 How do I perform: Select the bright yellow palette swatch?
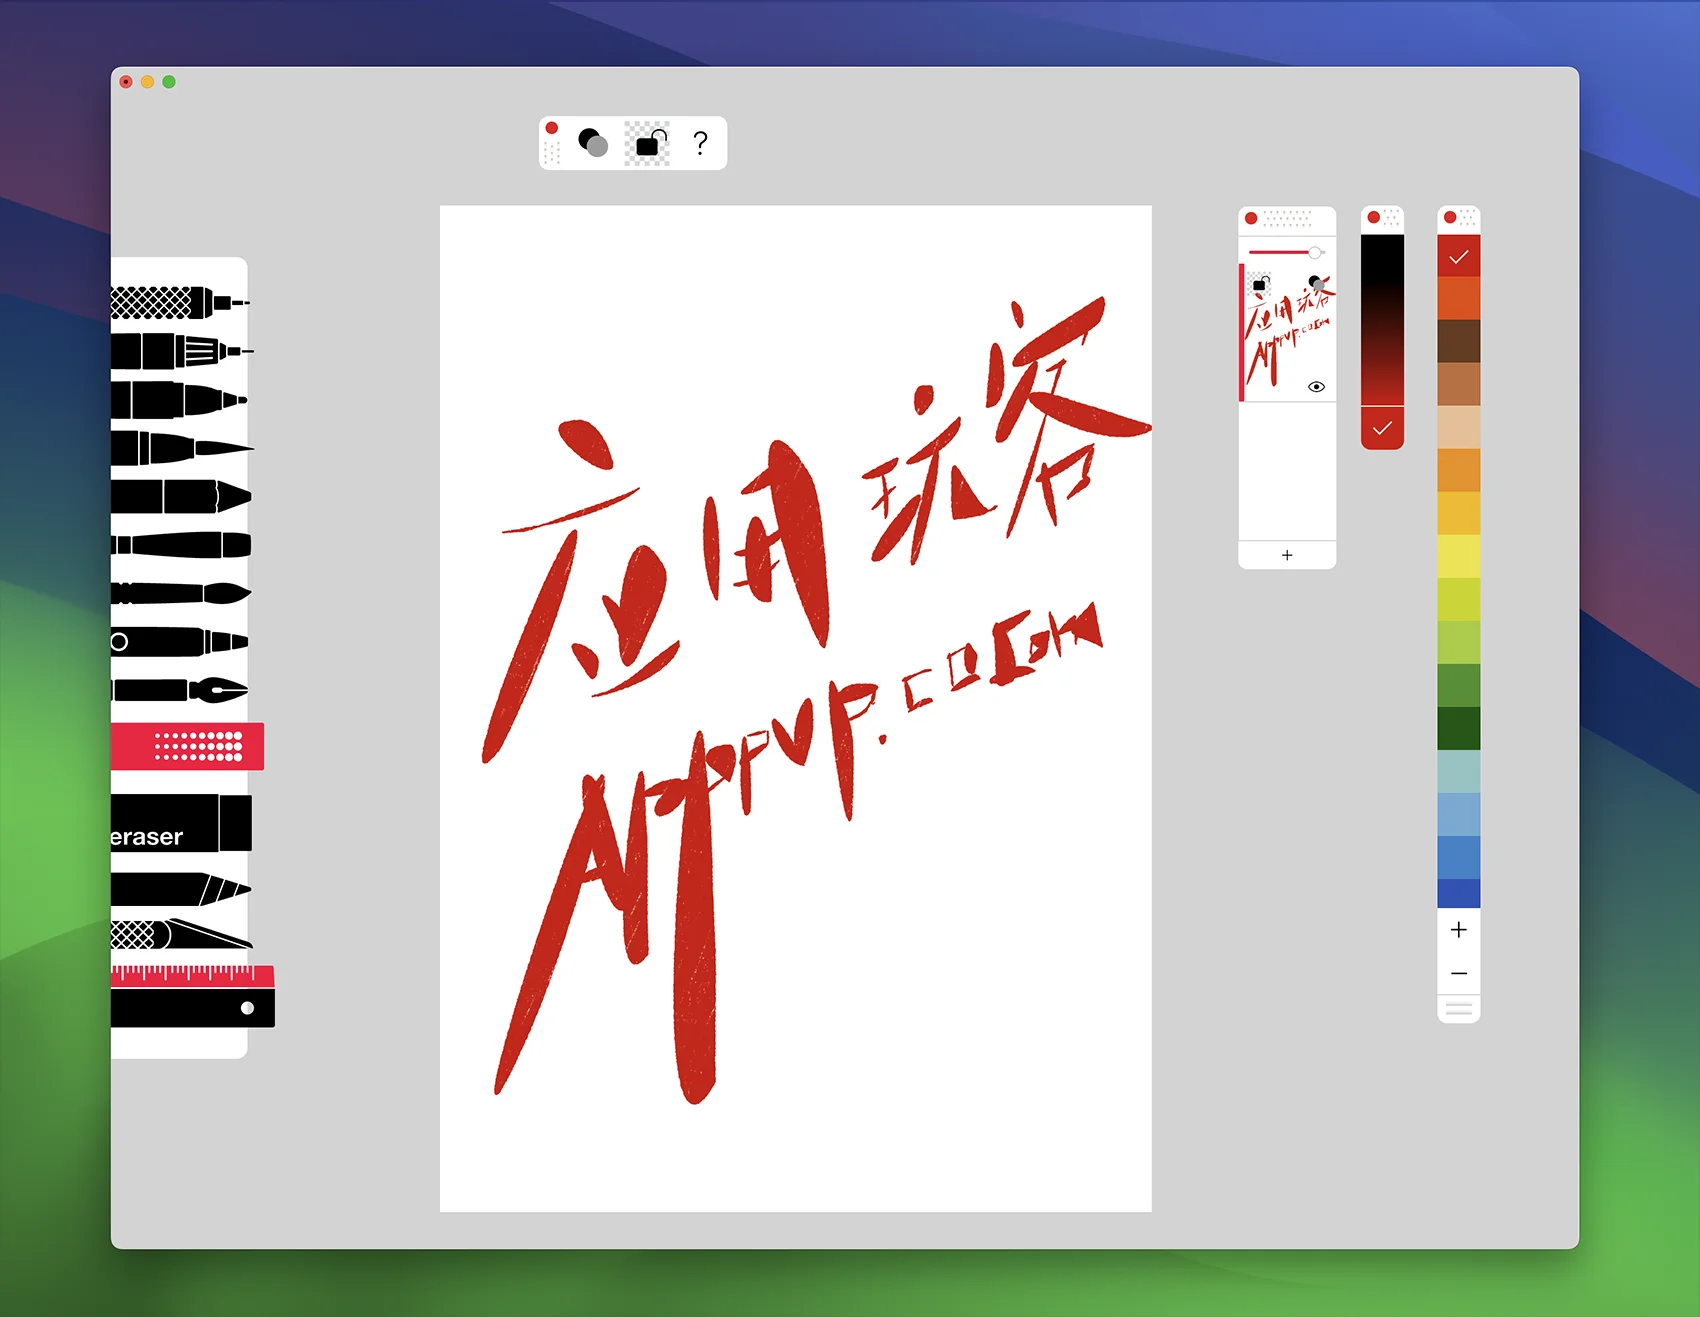1459,556
